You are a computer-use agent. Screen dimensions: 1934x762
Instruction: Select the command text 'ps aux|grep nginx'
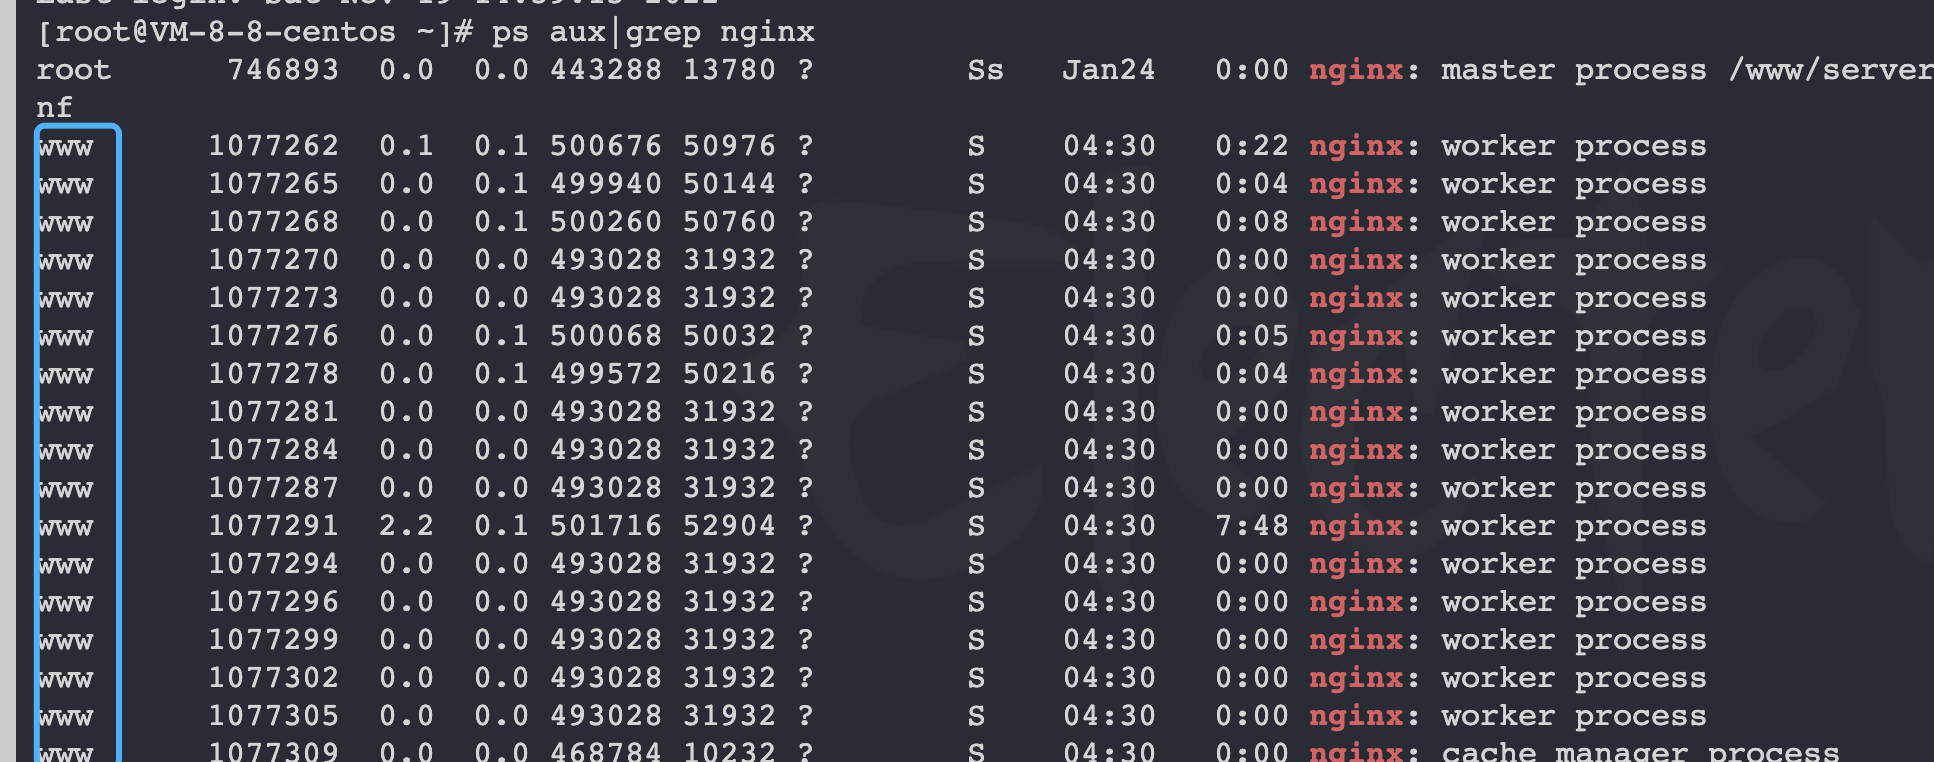coord(653,33)
